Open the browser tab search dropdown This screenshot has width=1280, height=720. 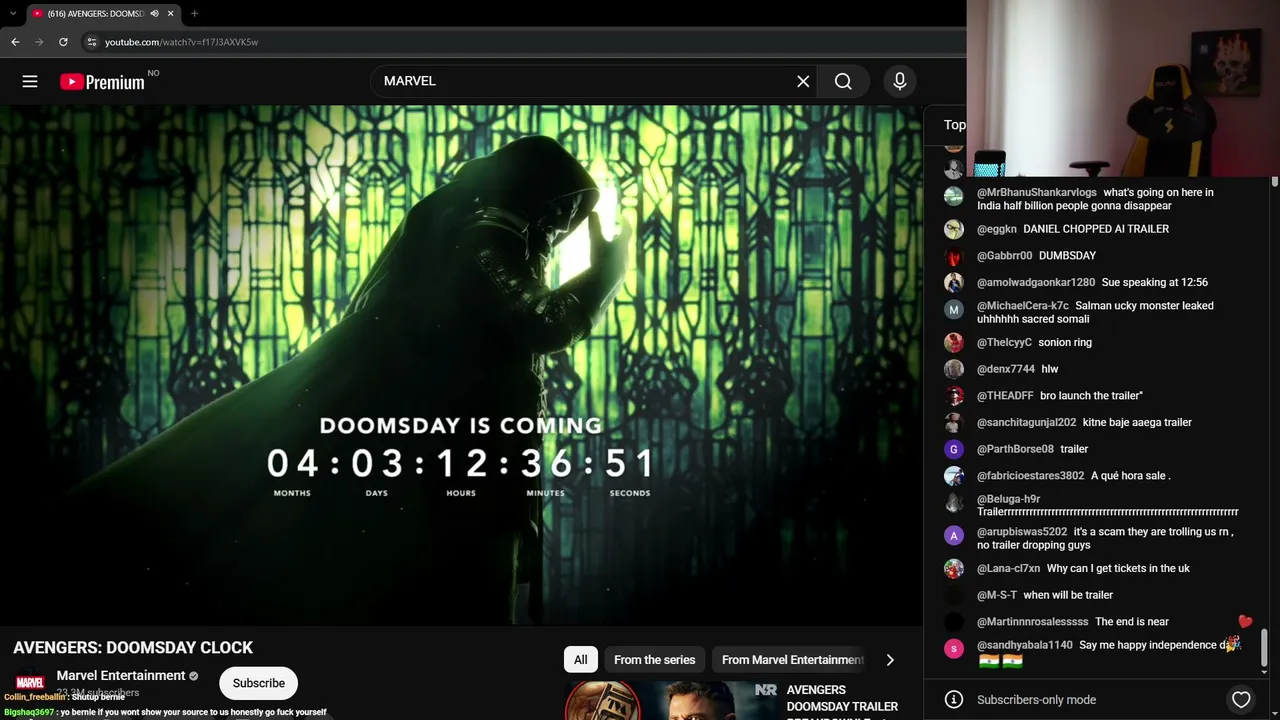click(13, 14)
